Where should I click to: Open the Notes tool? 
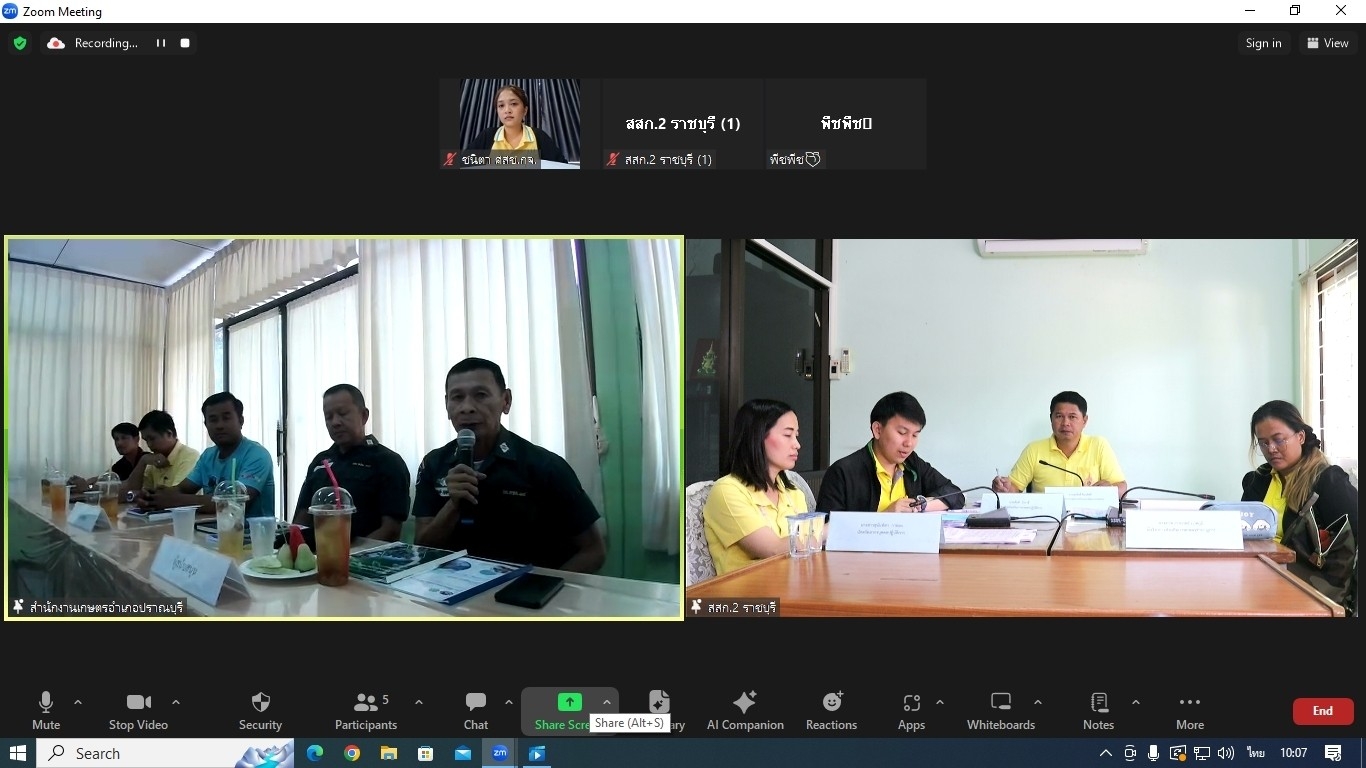click(x=1098, y=710)
